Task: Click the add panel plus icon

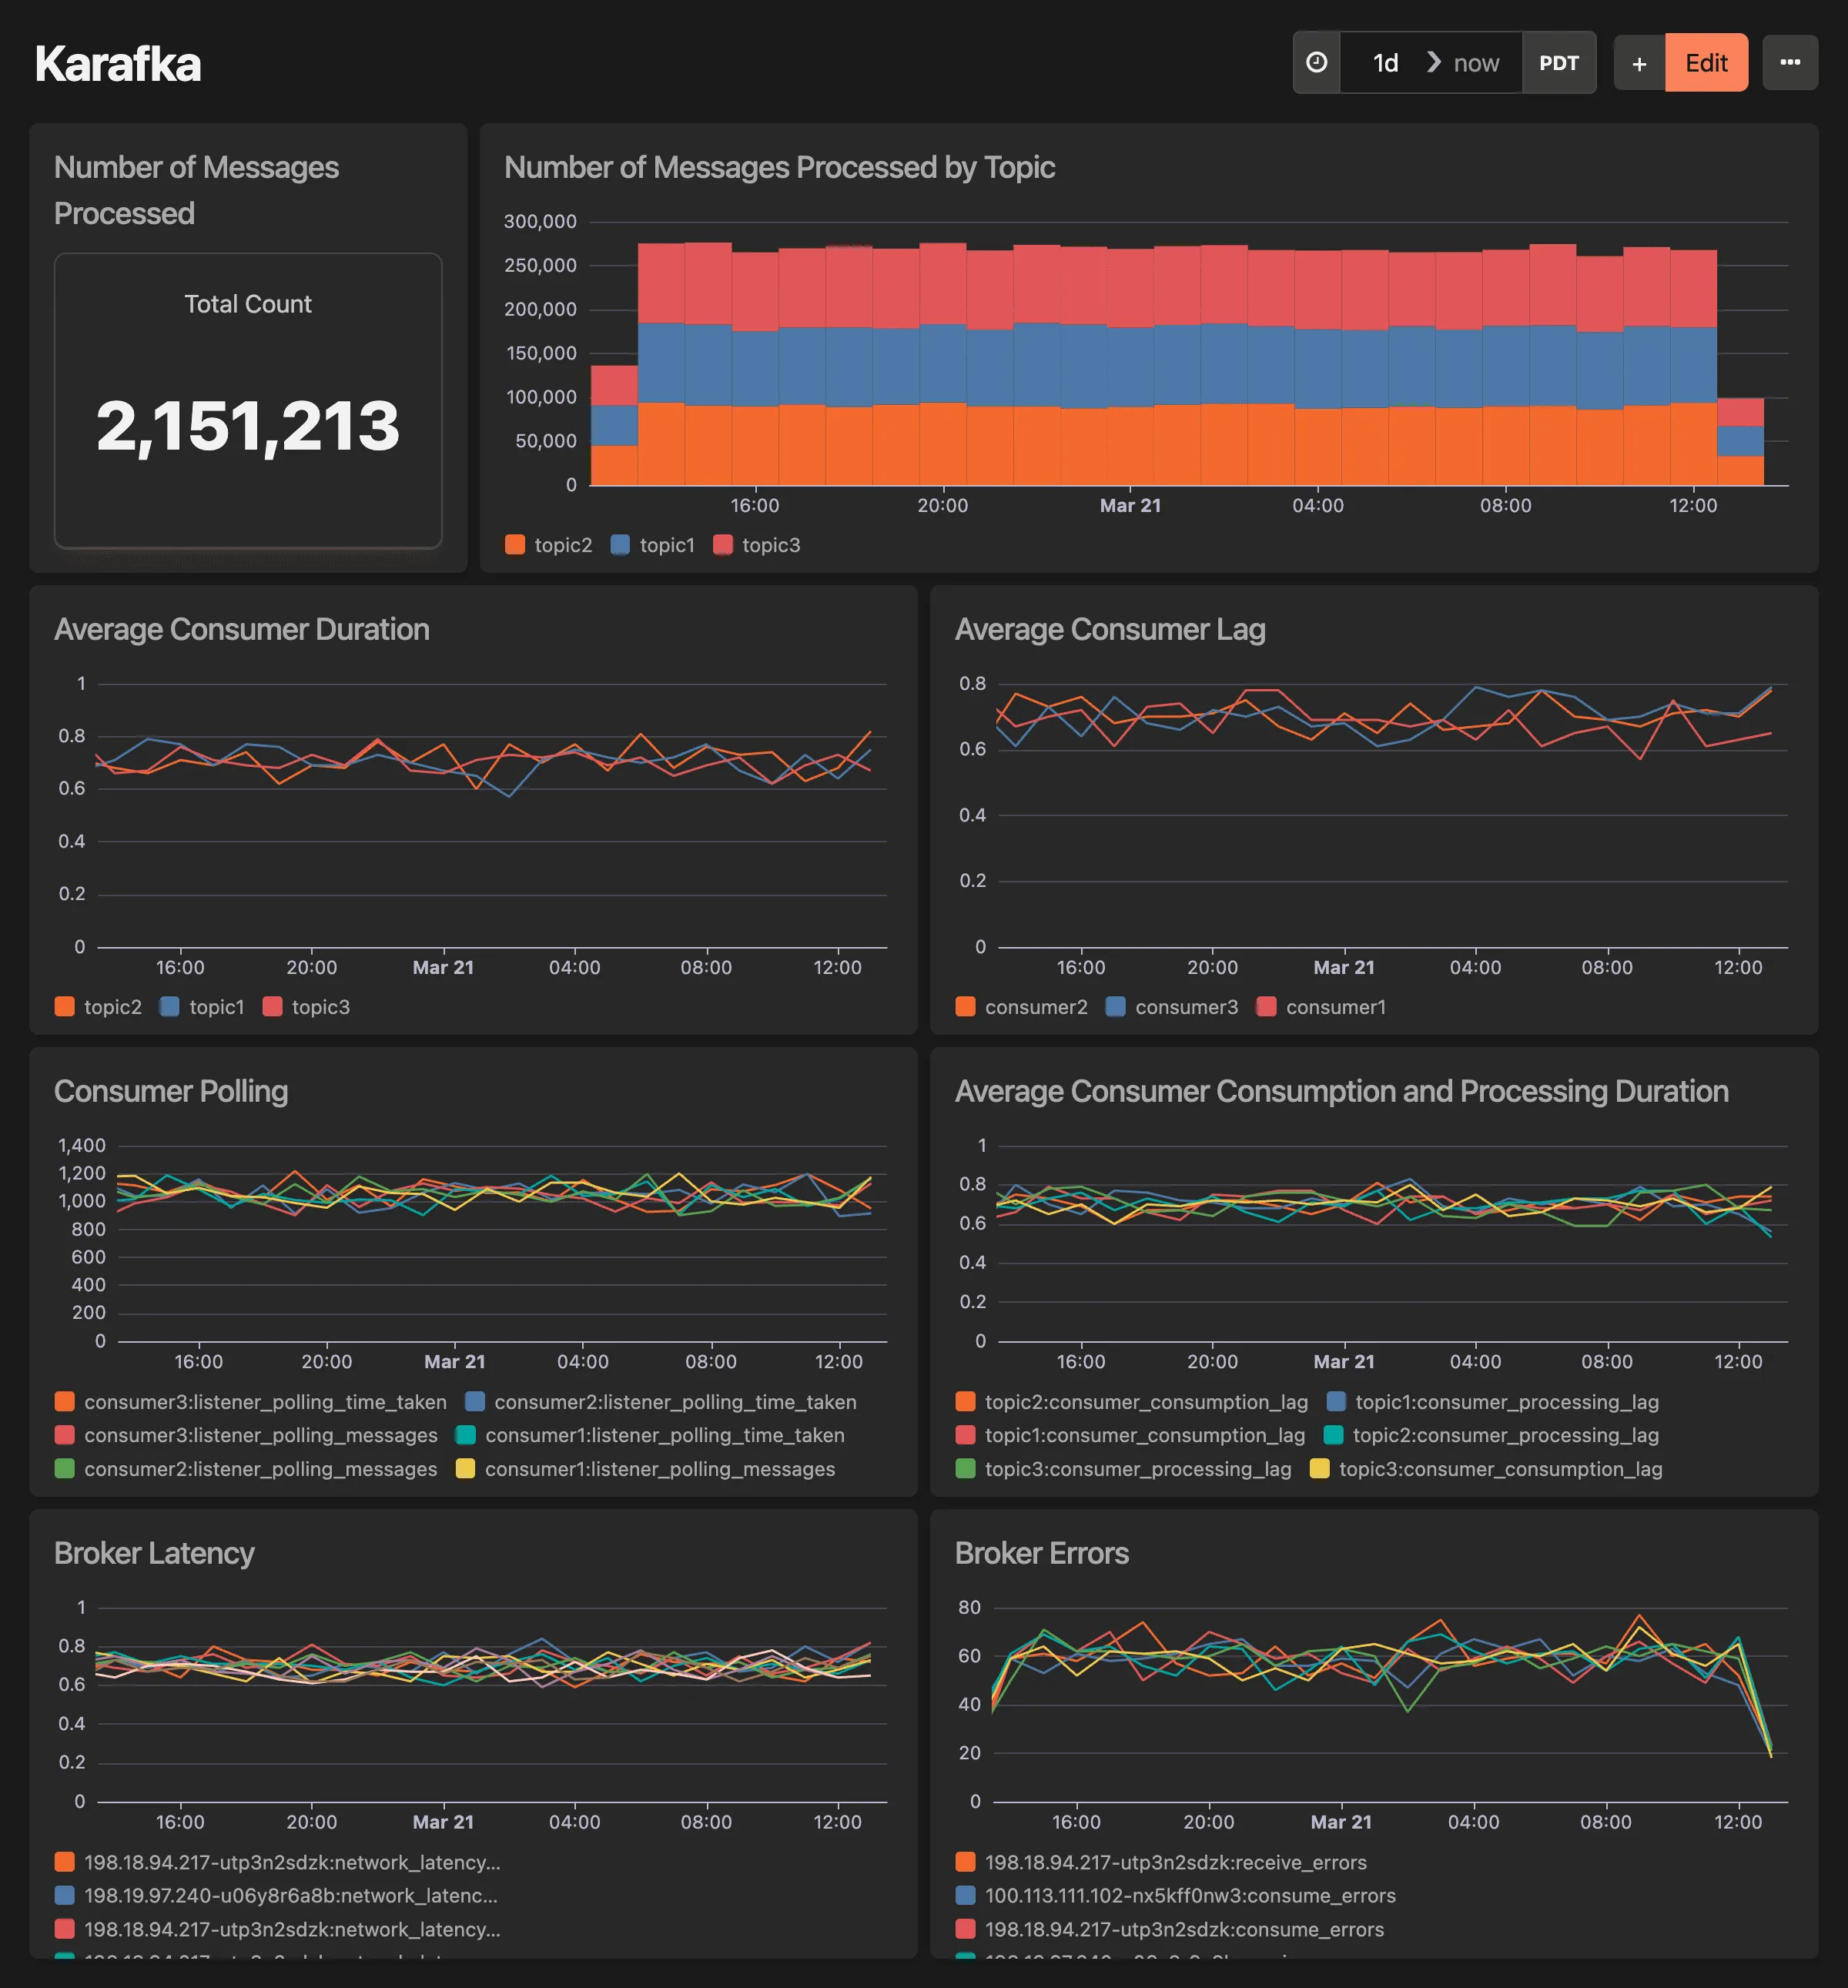Action: pos(1639,62)
